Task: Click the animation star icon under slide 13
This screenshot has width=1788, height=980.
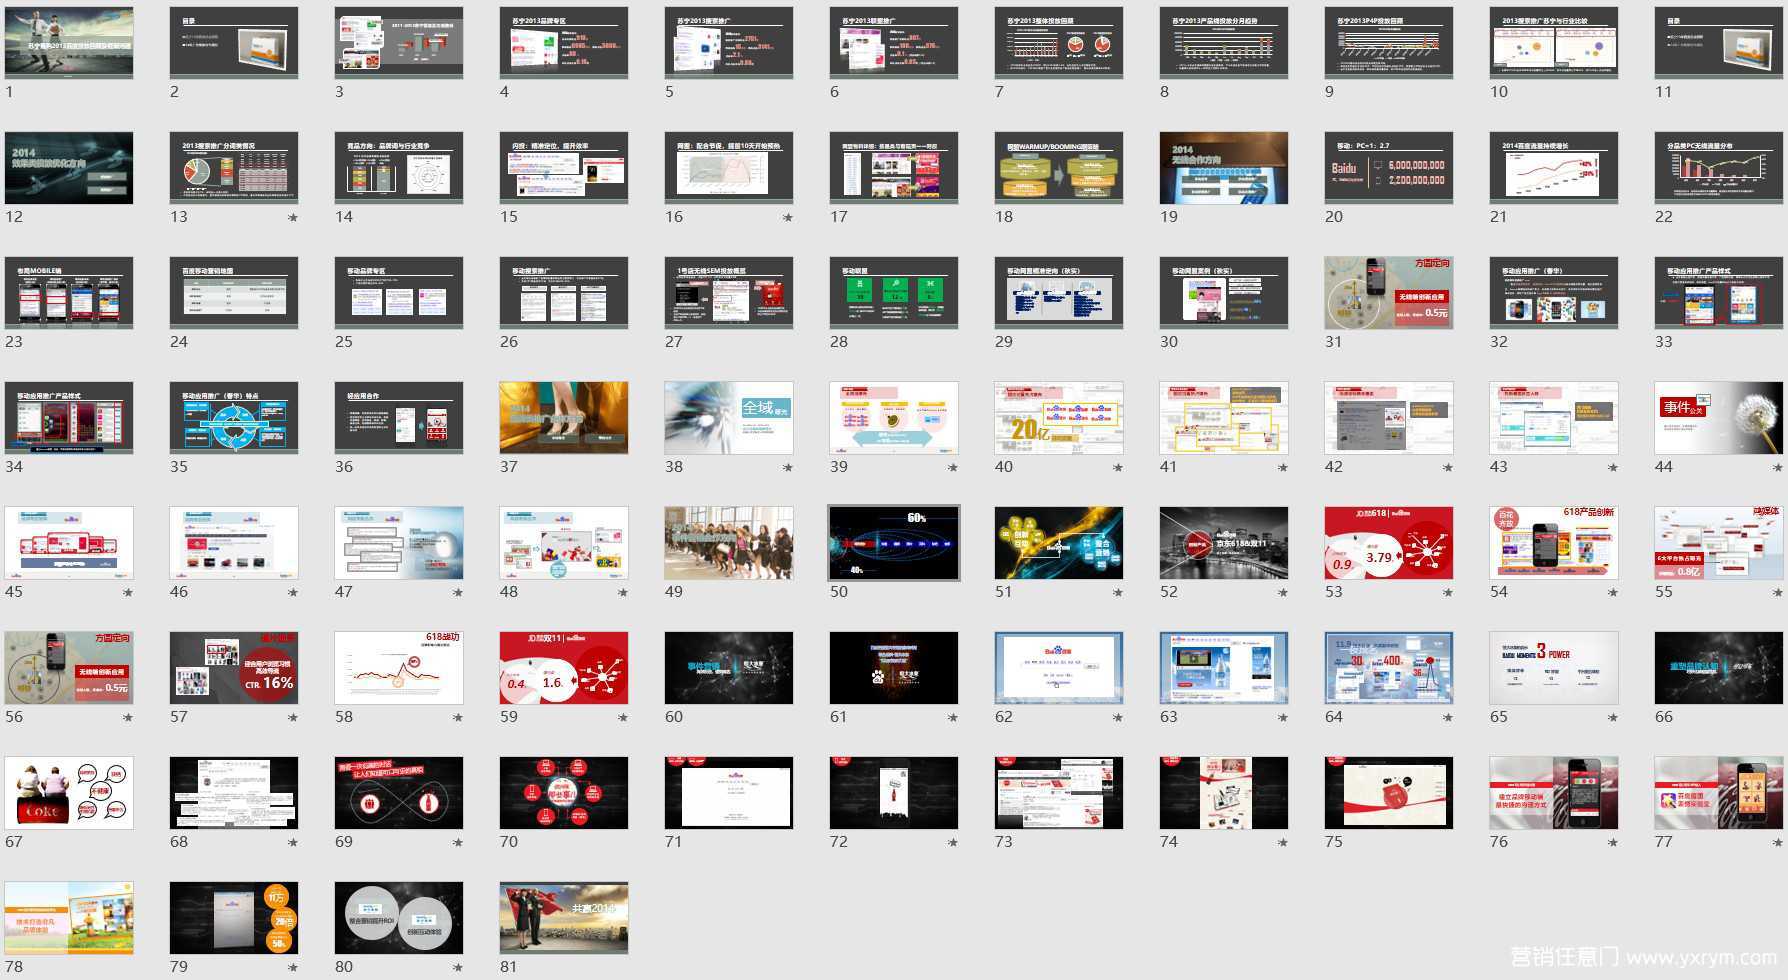Action: [x=293, y=218]
